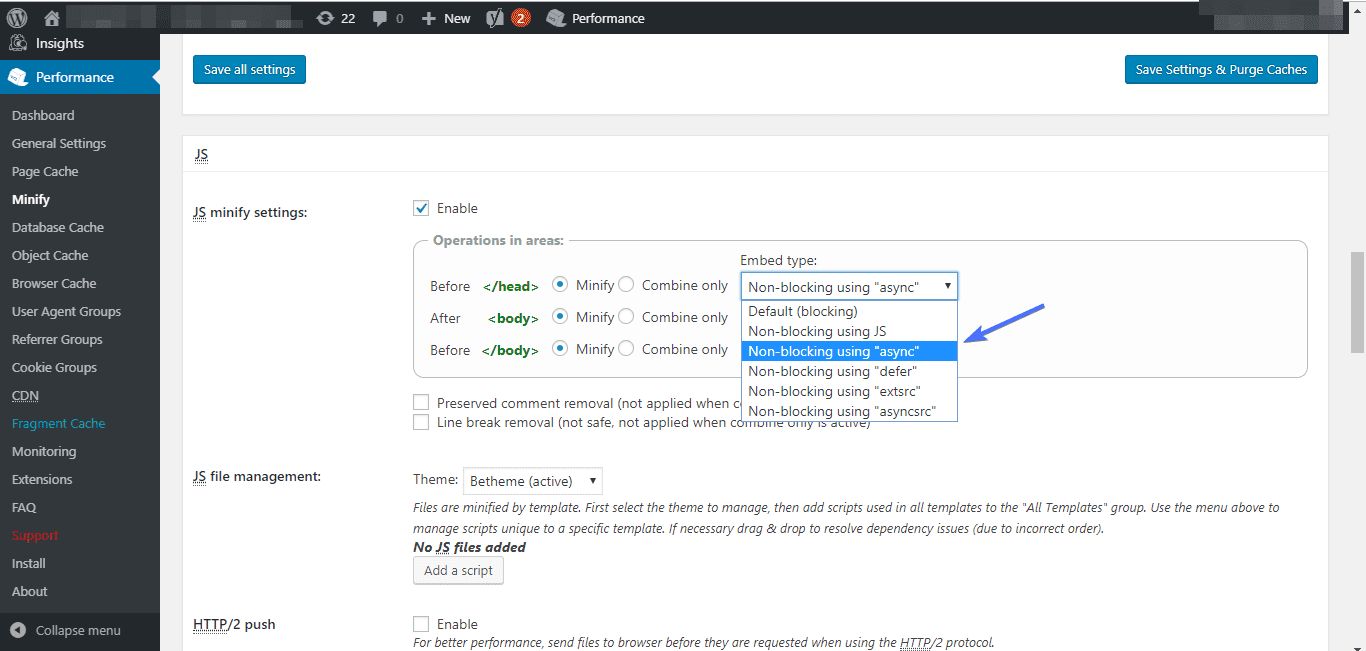Choose highlighted Non-blocking using "async" option
The image size is (1366, 651).
[x=849, y=351]
